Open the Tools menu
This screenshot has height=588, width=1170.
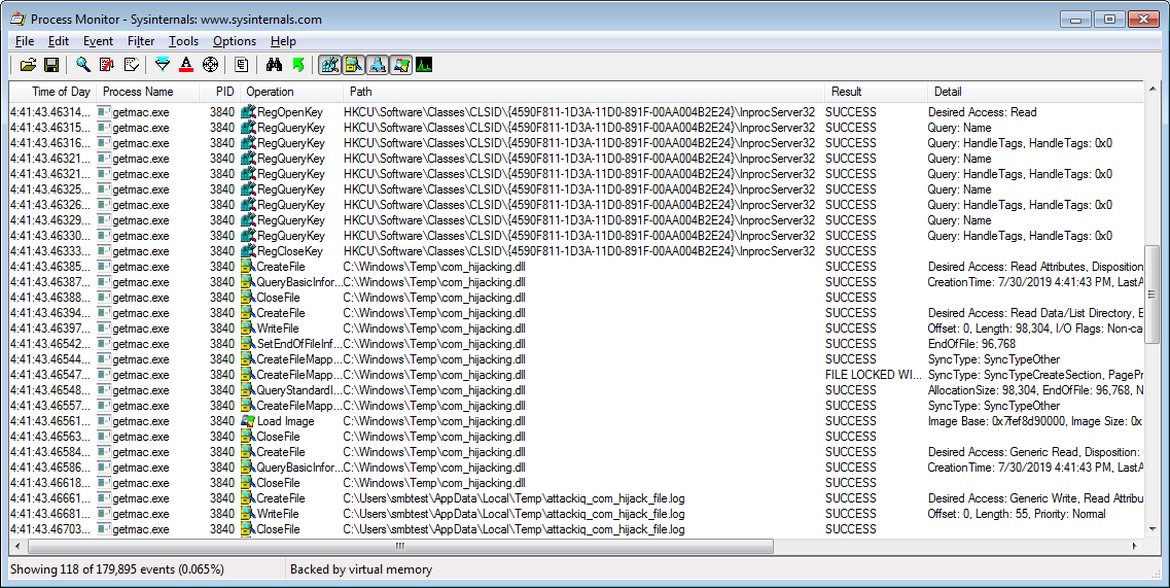[x=183, y=41]
